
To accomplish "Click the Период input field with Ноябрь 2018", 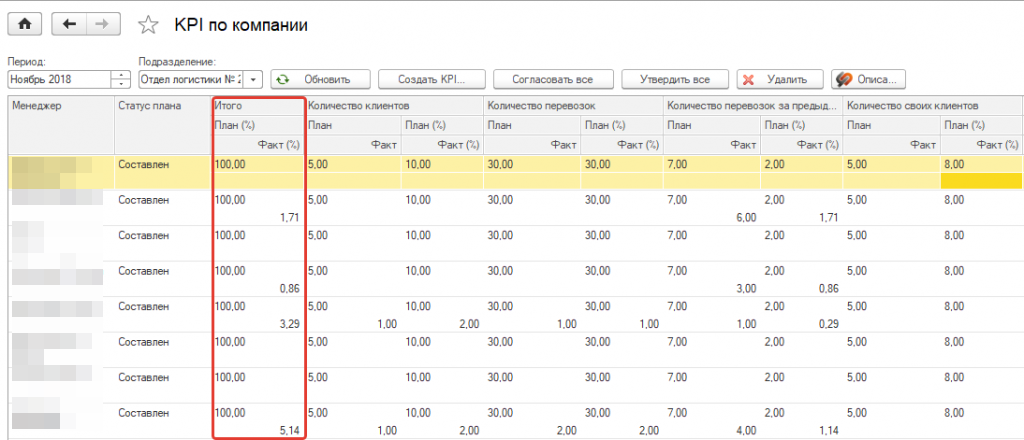I will pos(59,80).
